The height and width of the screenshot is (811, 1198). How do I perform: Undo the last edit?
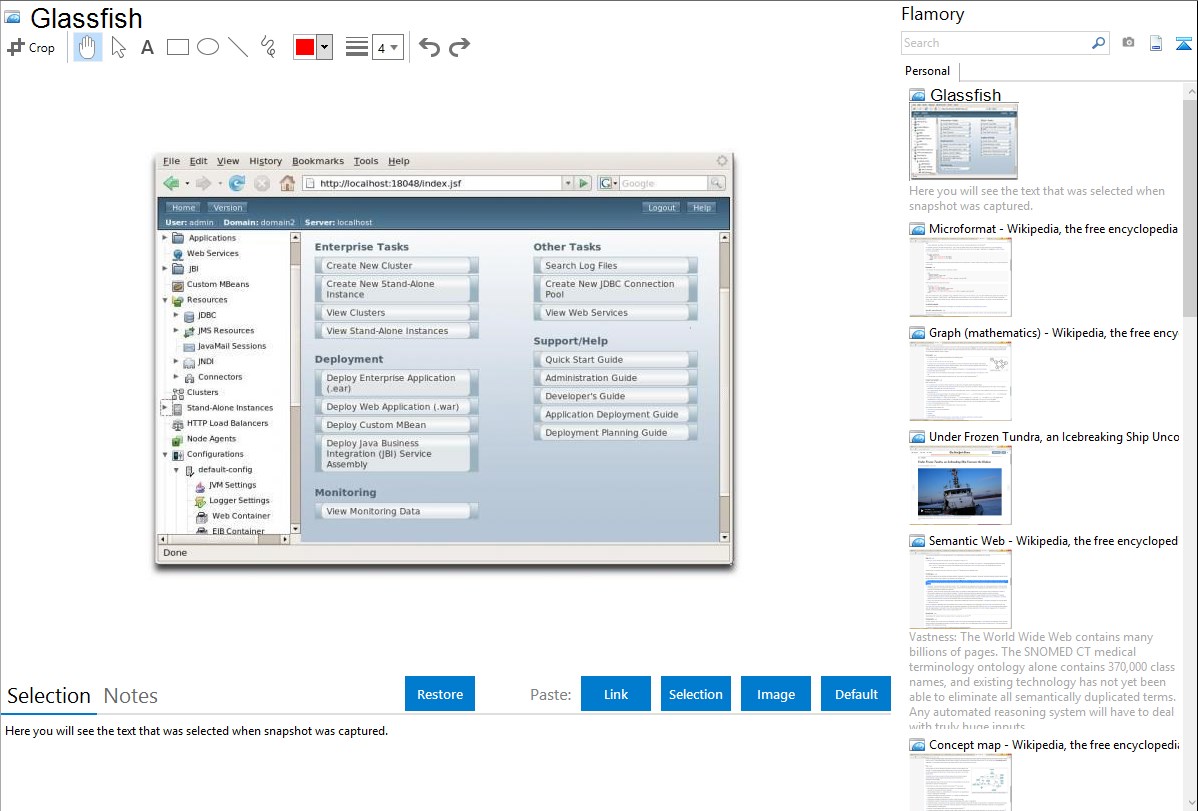pyautogui.click(x=429, y=47)
